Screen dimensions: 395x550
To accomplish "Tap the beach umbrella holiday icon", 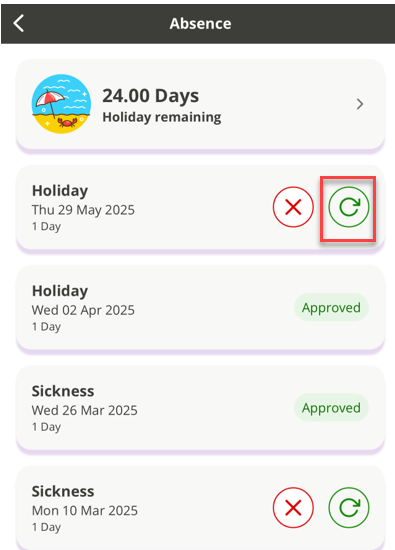I will tap(61, 104).
